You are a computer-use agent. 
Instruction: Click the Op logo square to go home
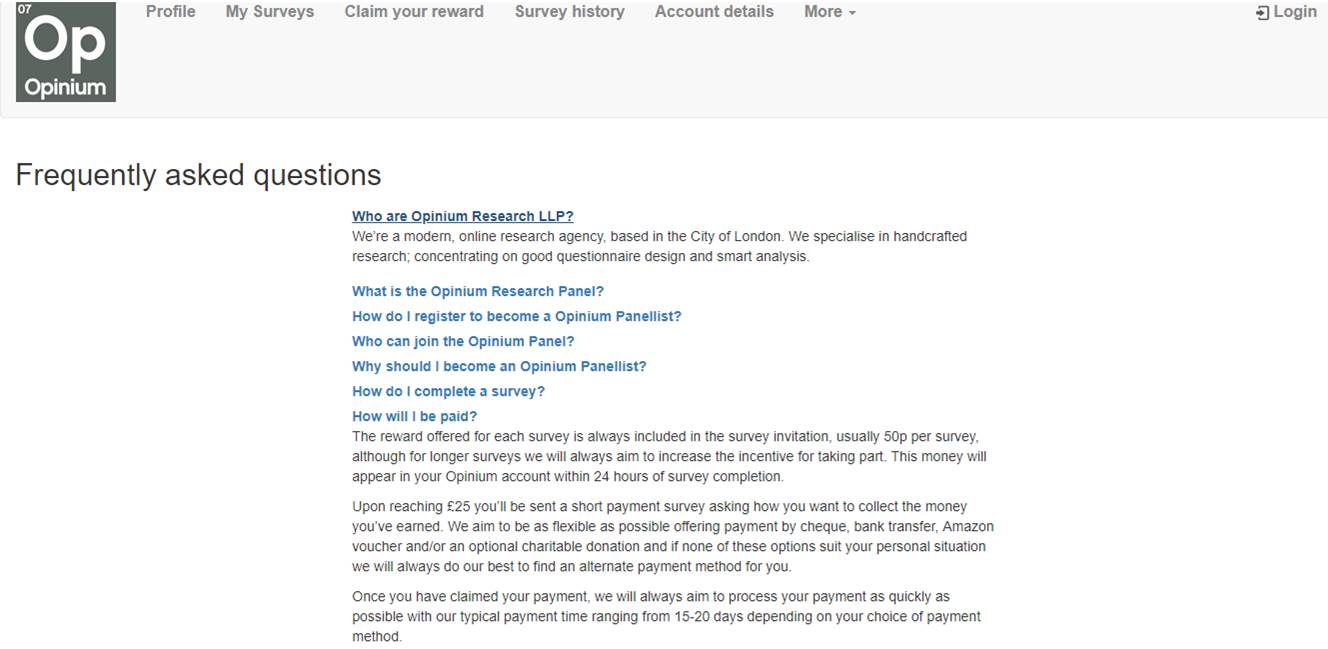[65, 51]
